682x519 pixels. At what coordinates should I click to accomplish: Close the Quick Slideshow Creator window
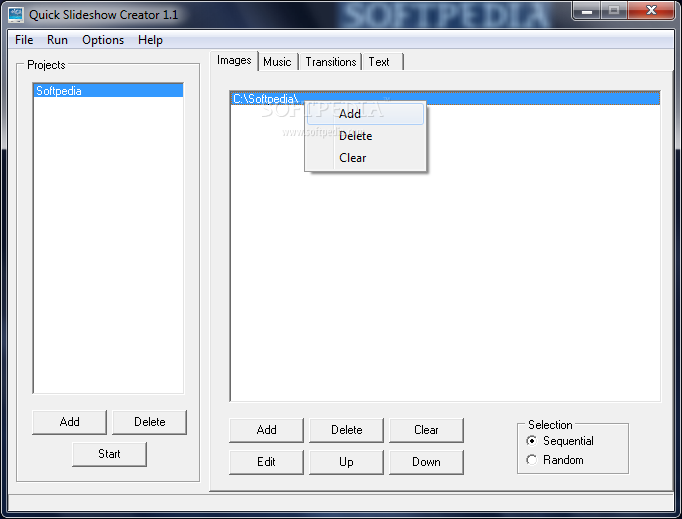[651, 10]
